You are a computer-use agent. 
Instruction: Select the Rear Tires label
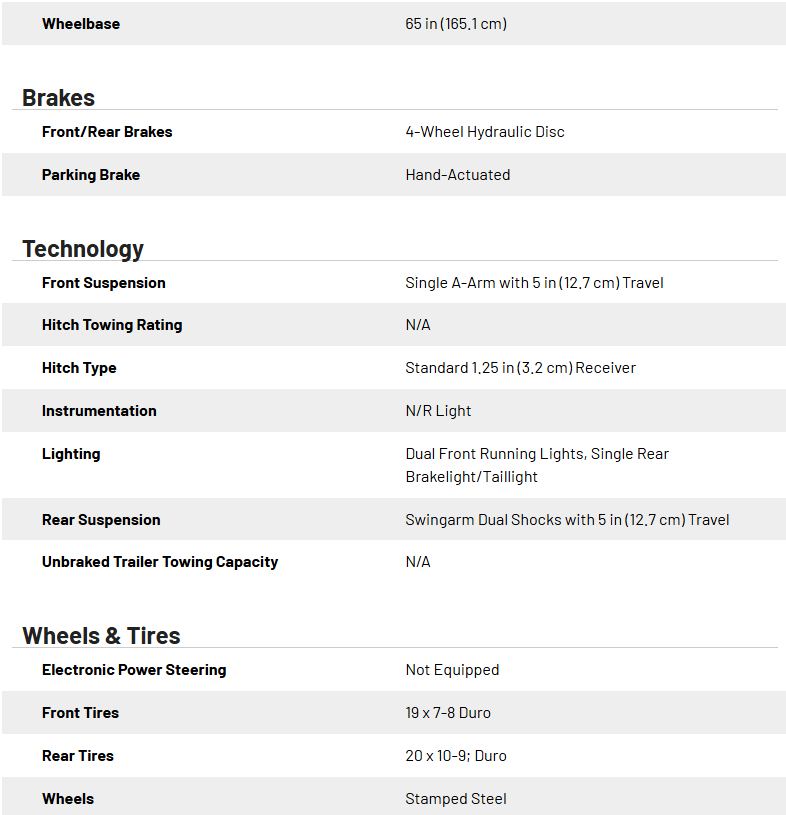[x=78, y=756]
